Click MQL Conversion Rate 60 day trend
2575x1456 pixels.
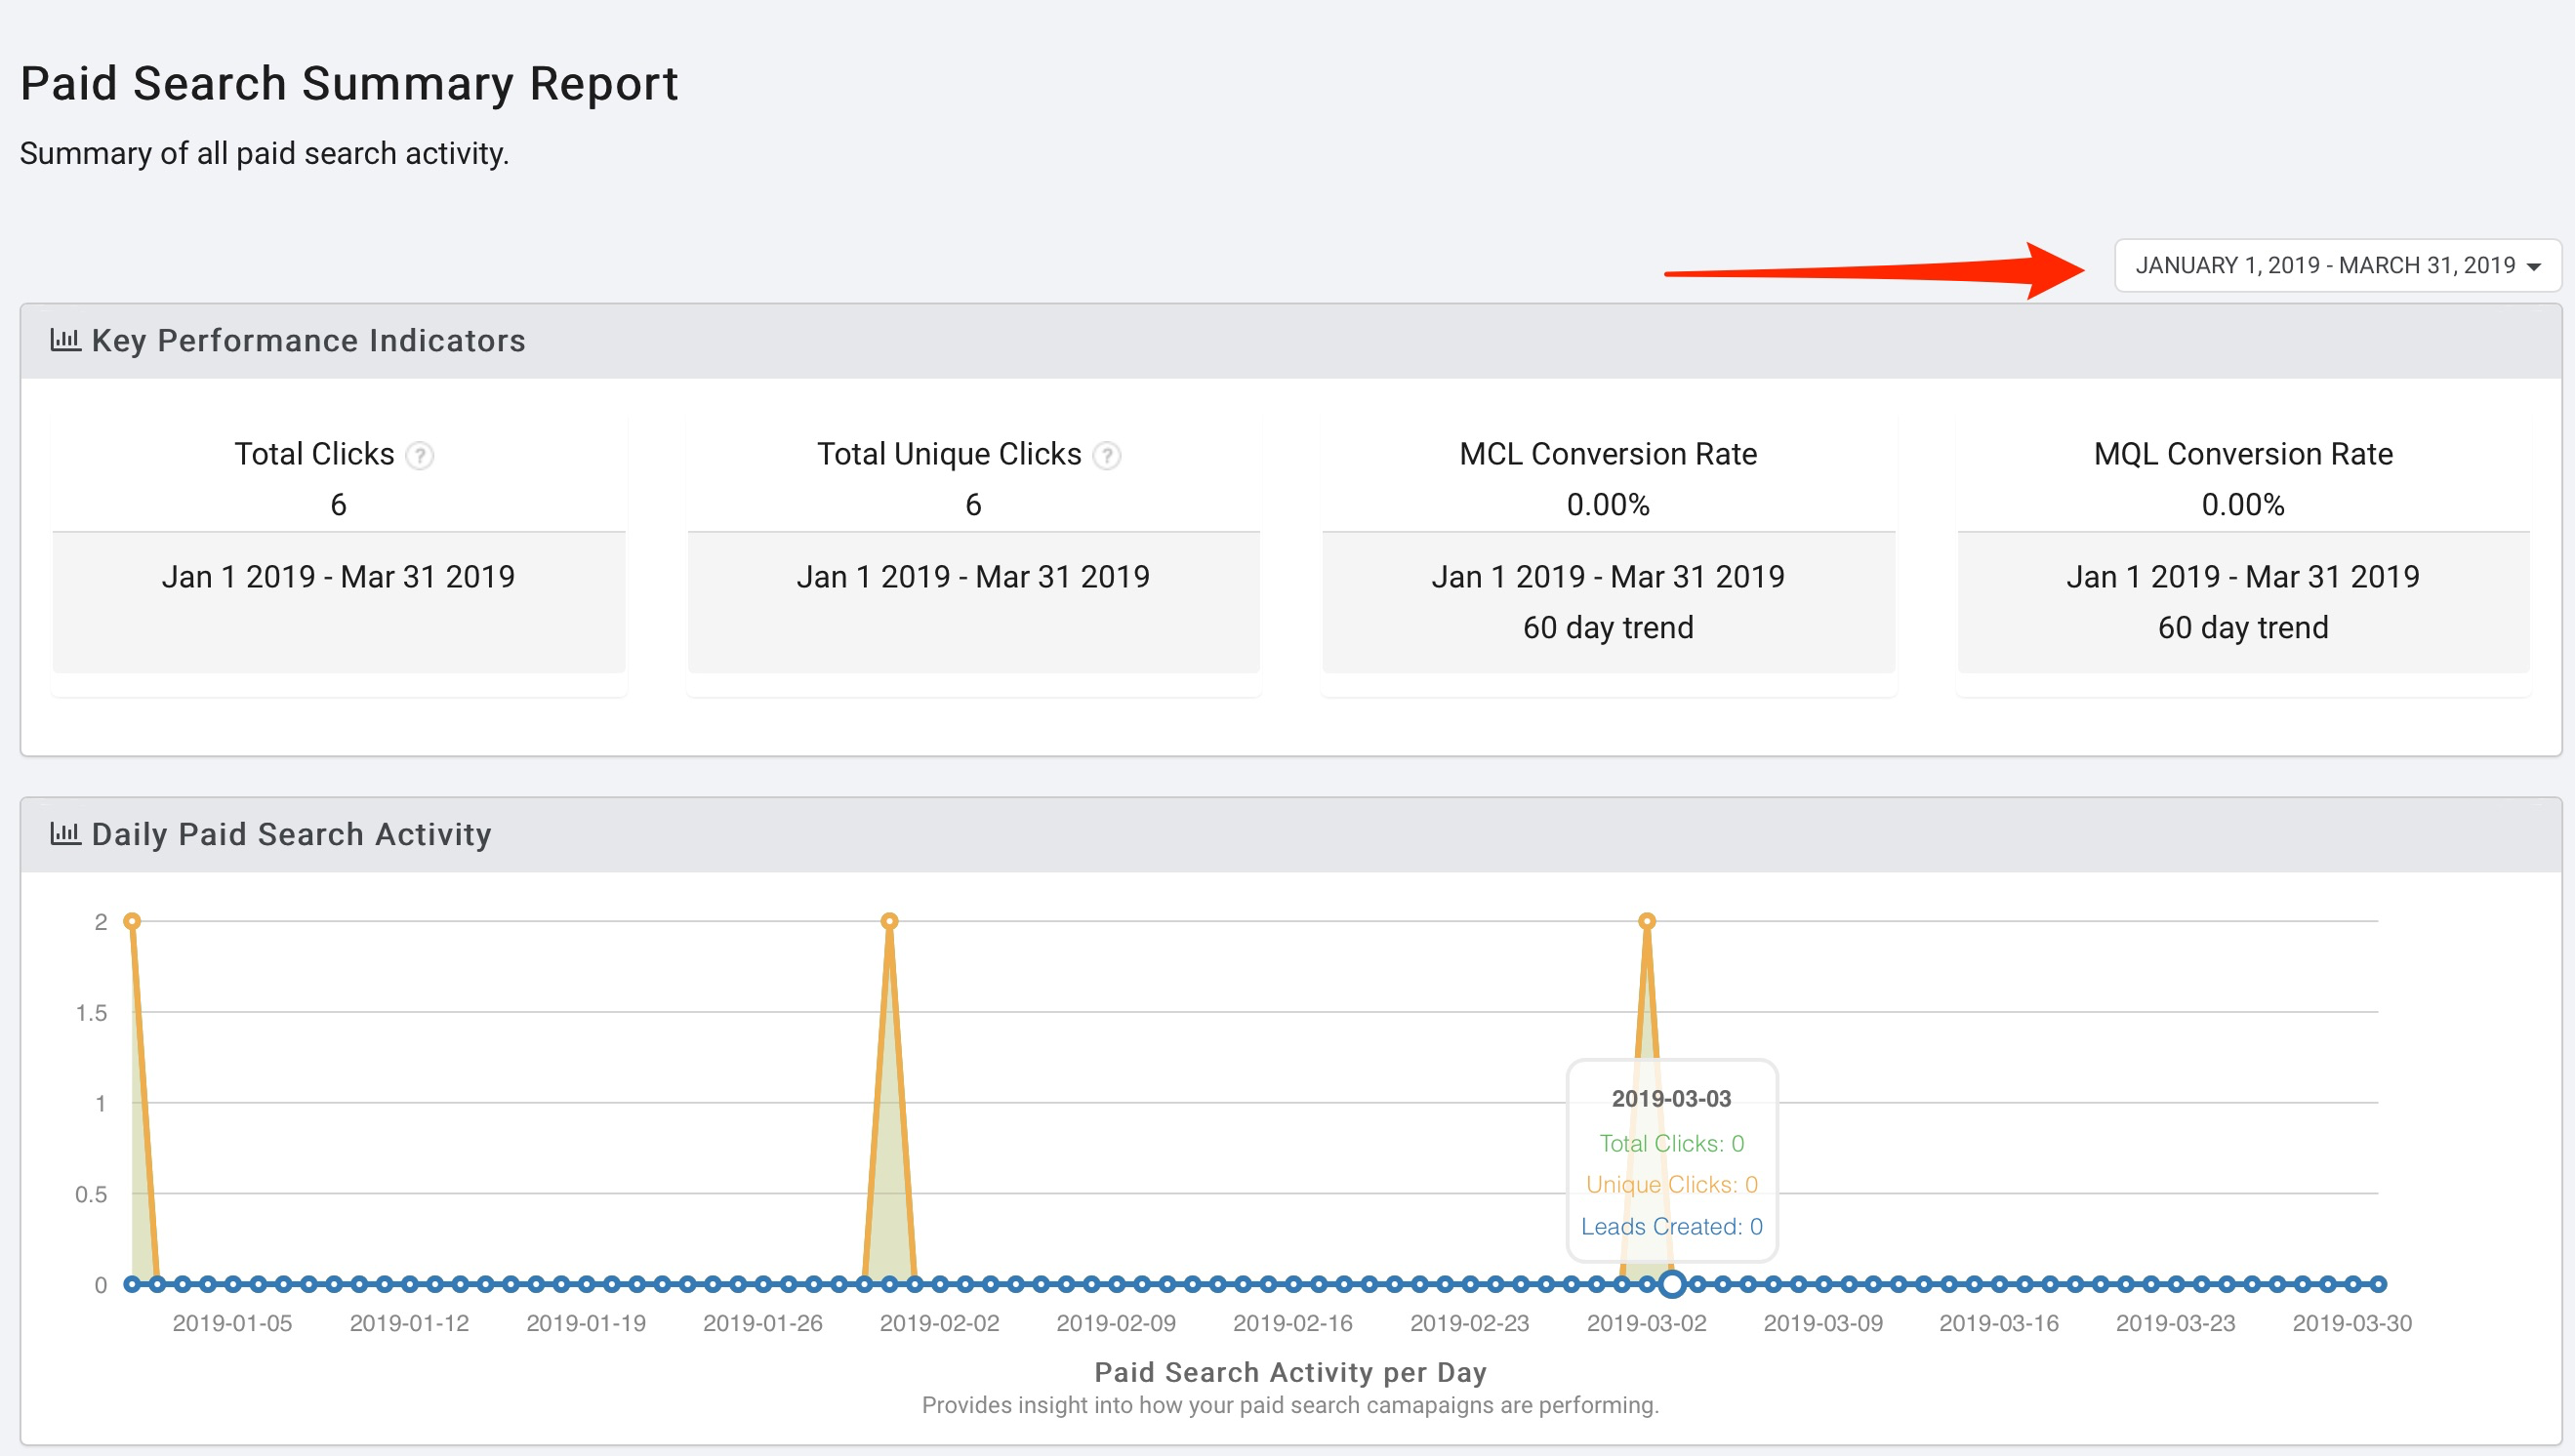click(2243, 628)
